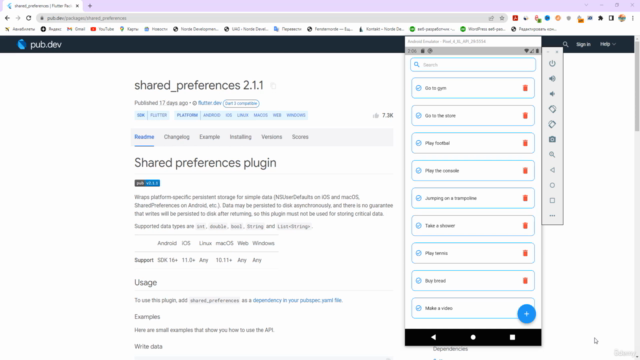Switch to the Readme tab

[144, 137]
